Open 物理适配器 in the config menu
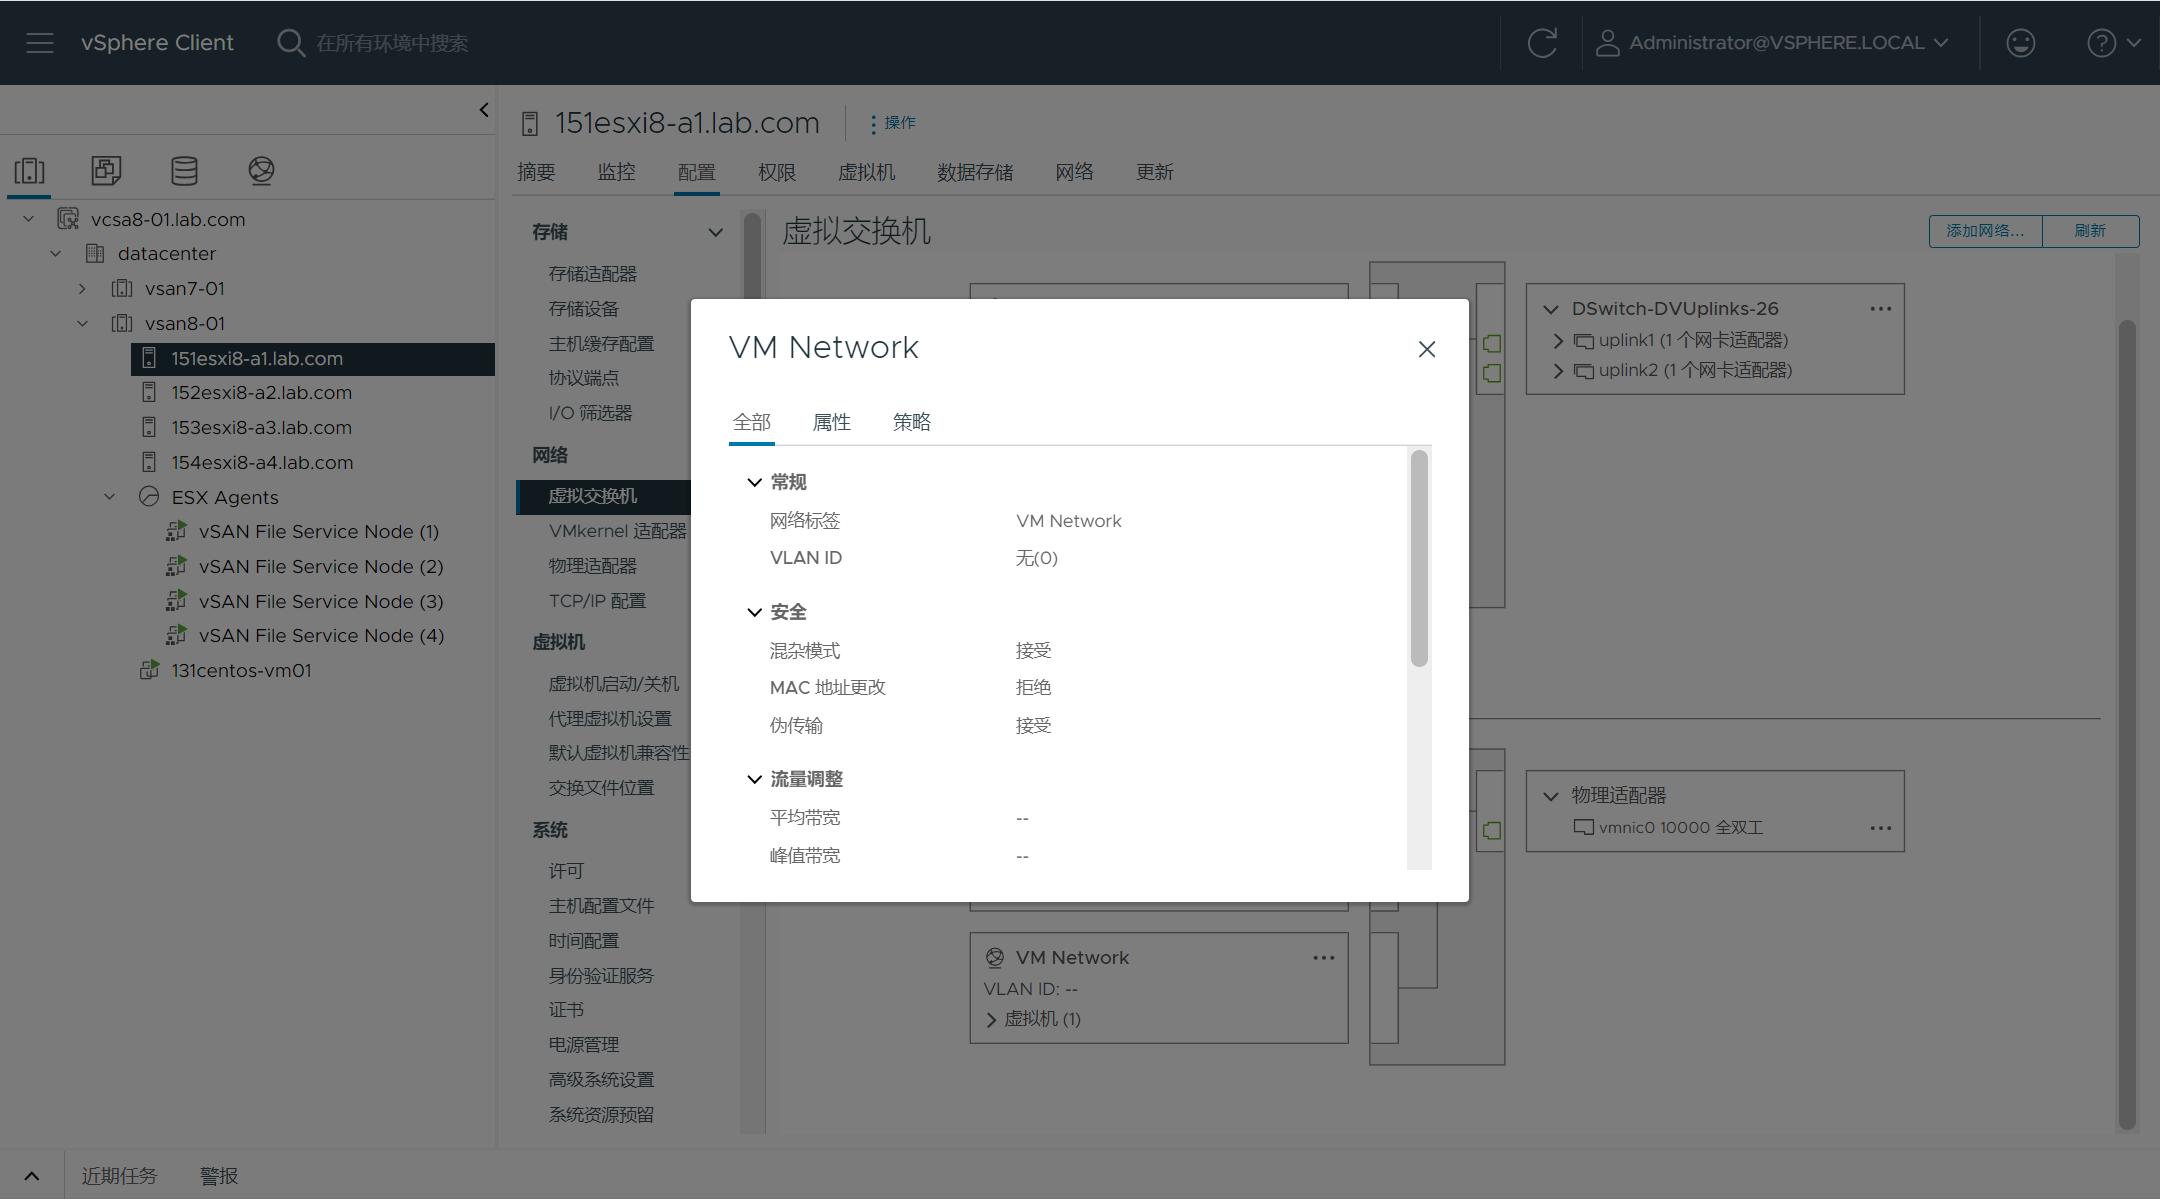Viewport: 2160px width, 1199px height. coord(593,566)
